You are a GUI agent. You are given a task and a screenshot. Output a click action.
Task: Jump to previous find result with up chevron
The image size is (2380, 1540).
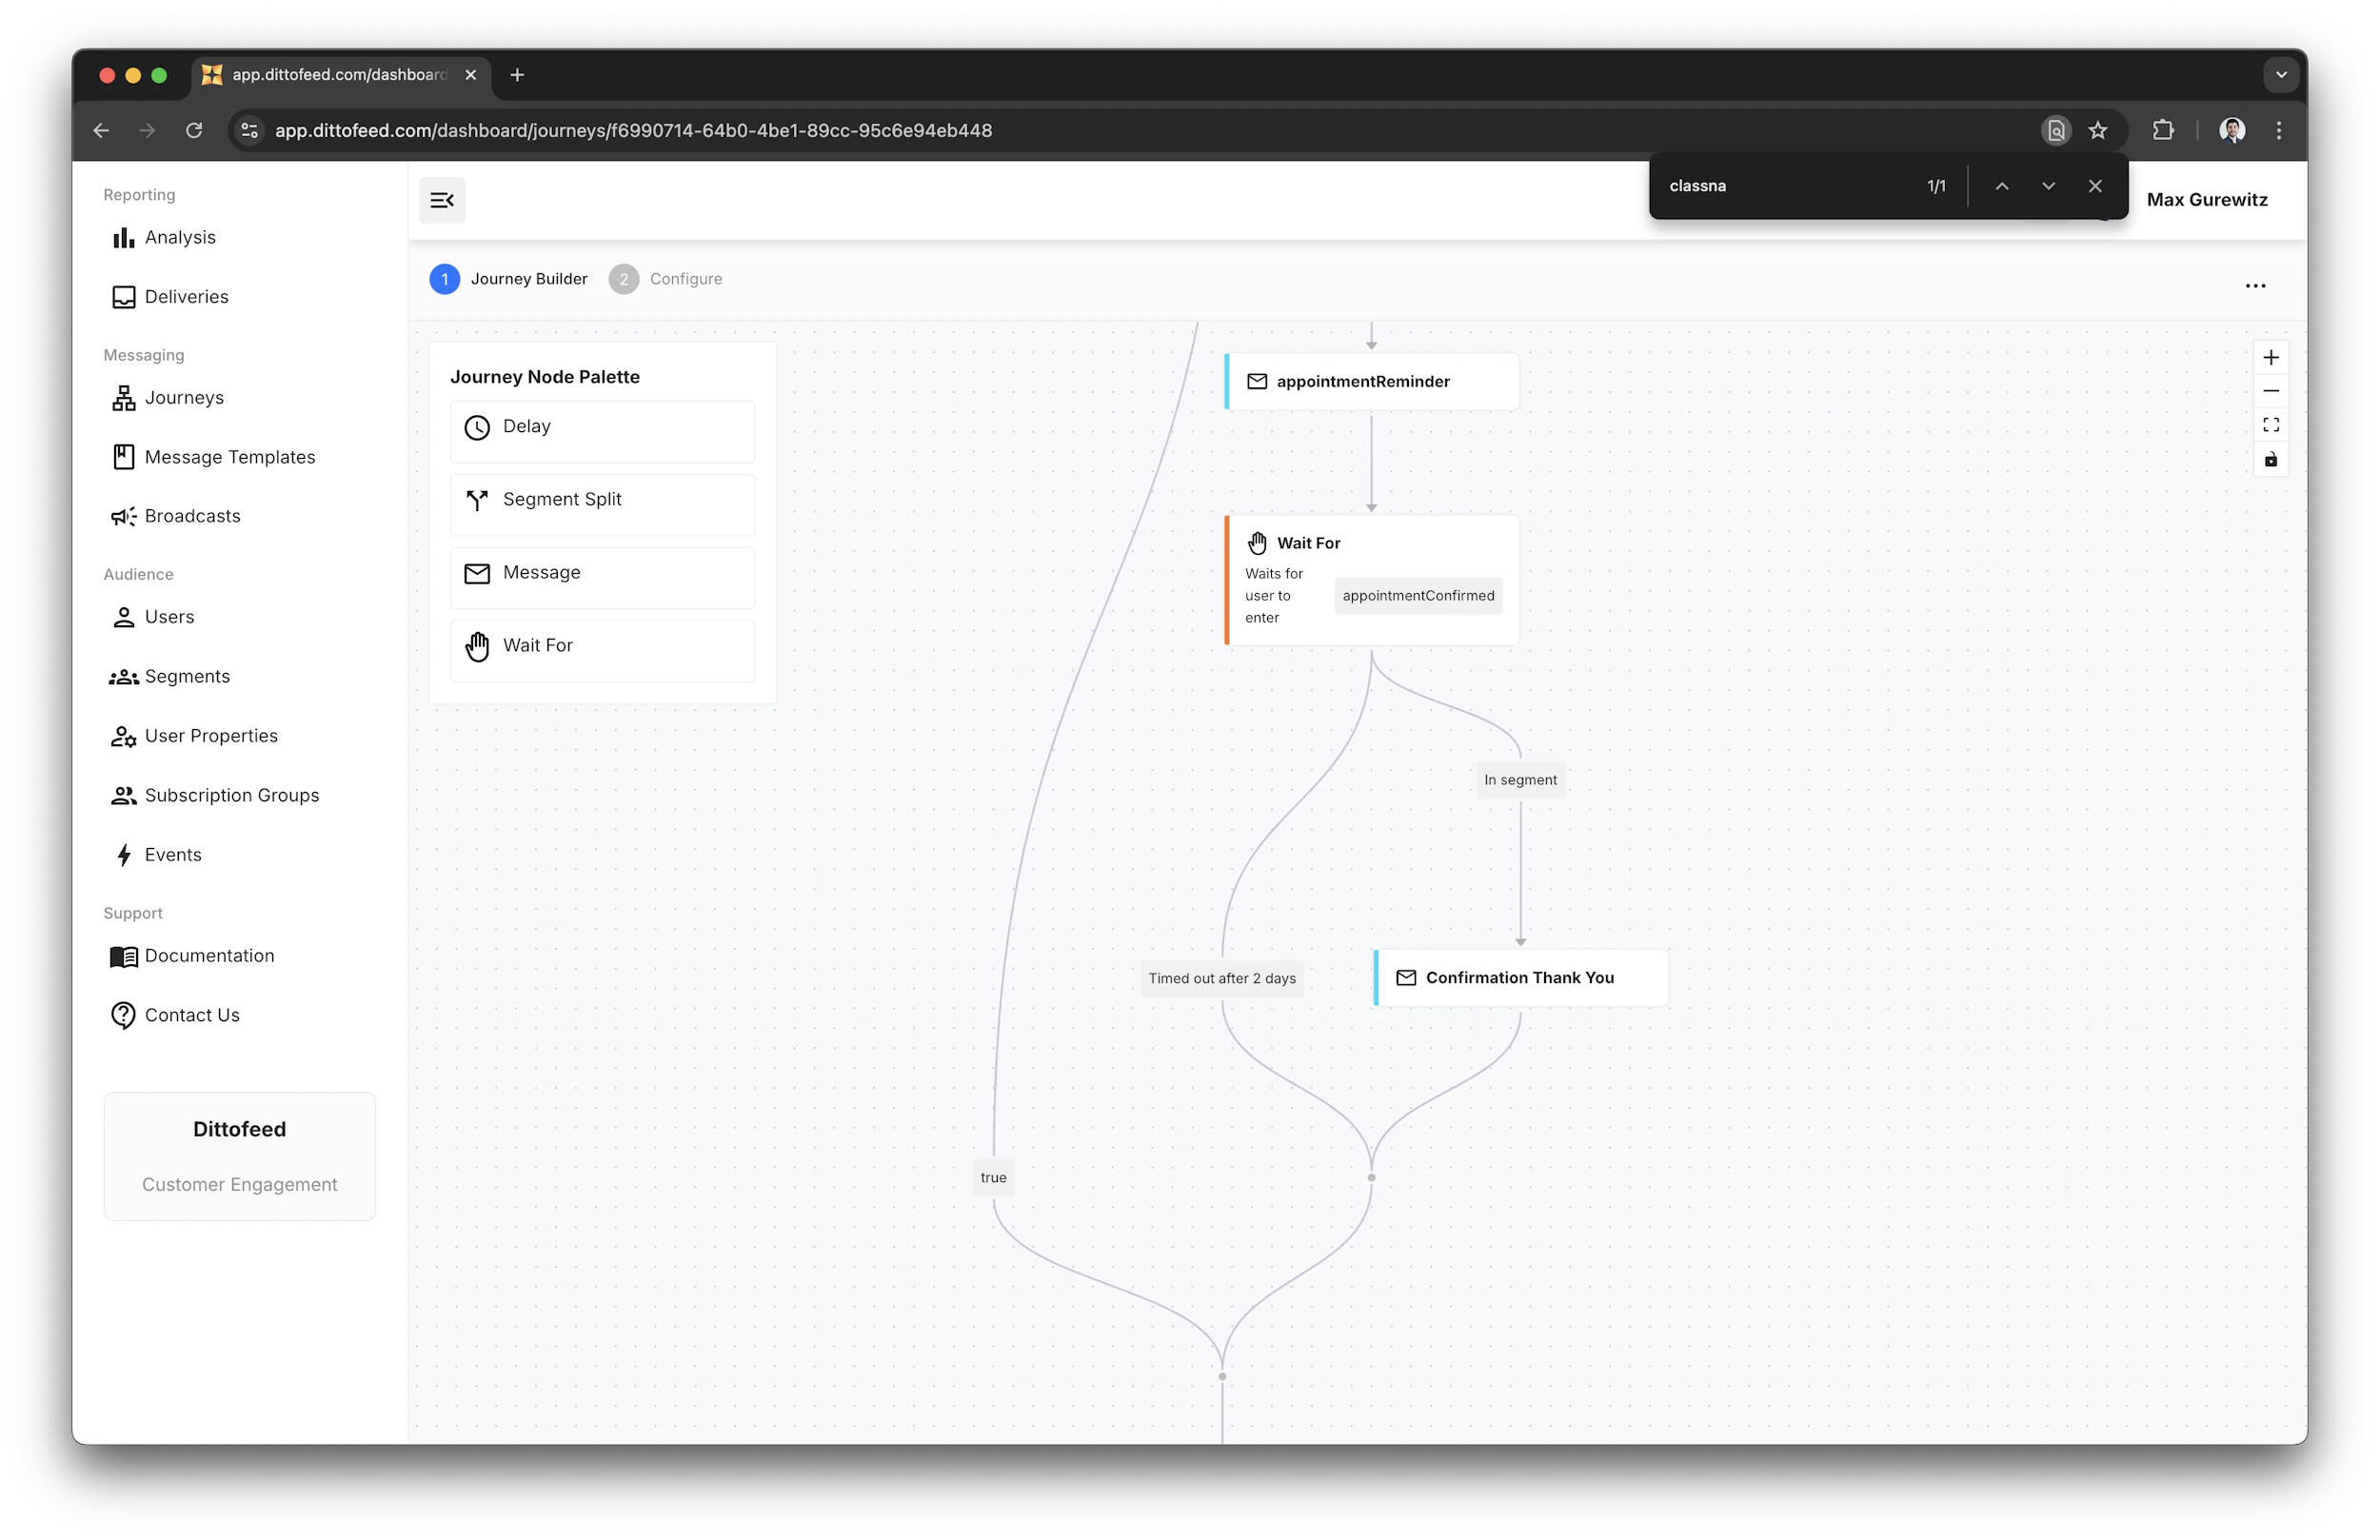click(2003, 186)
